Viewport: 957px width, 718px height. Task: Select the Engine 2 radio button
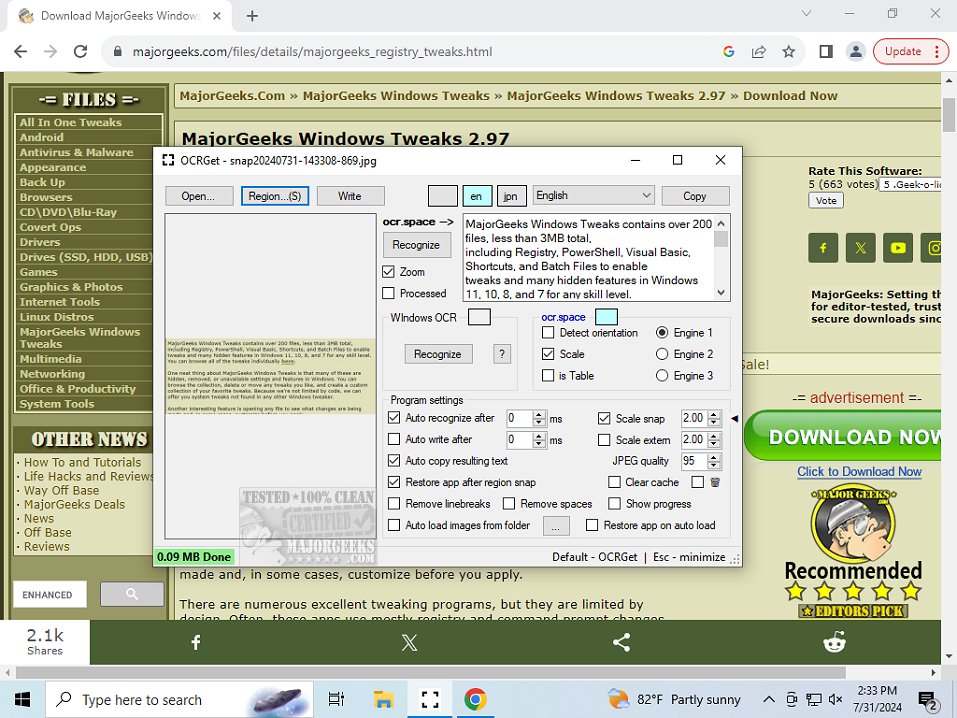click(x=662, y=354)
